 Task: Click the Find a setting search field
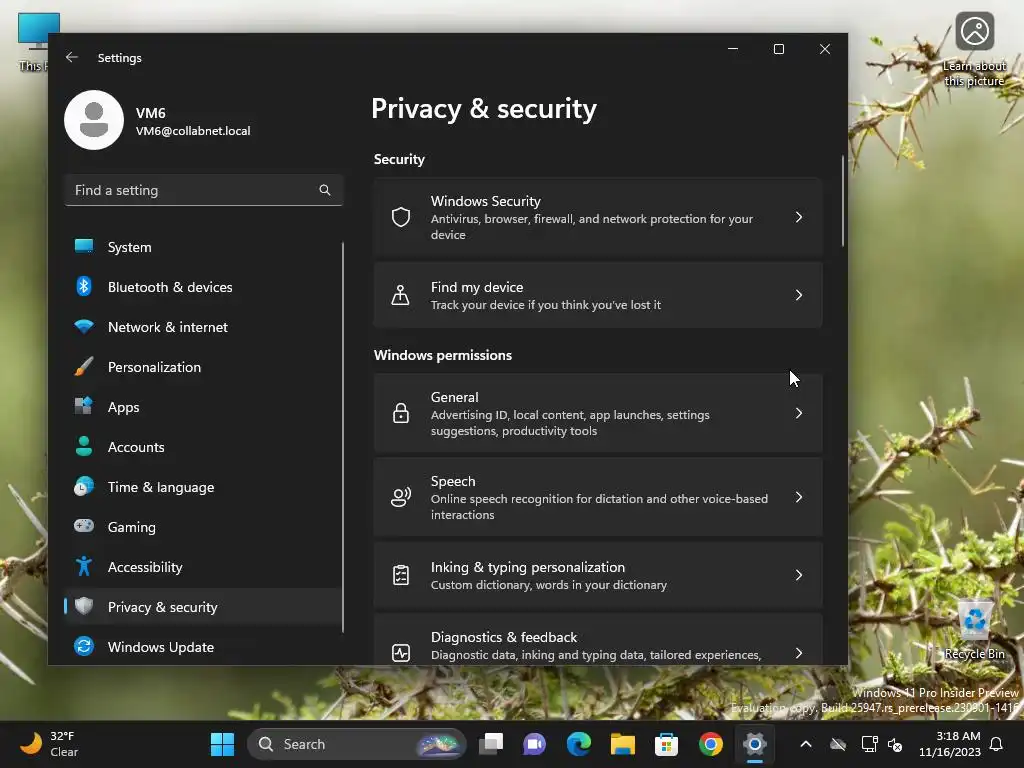click(x=204, y=190)
